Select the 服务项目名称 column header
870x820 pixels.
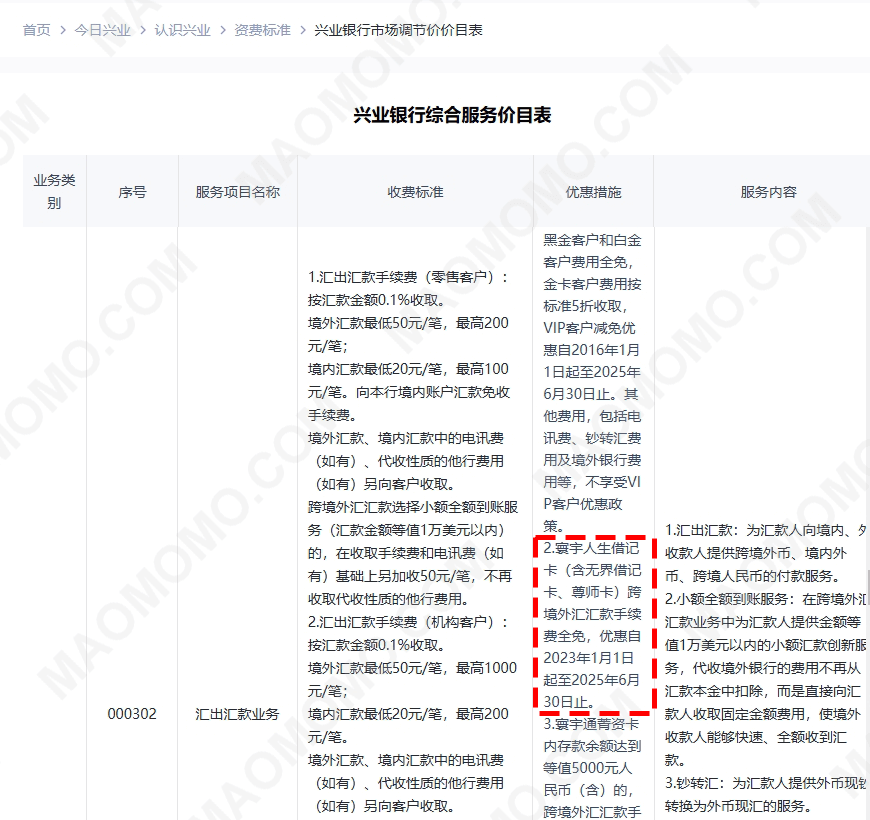coord(237,191)
